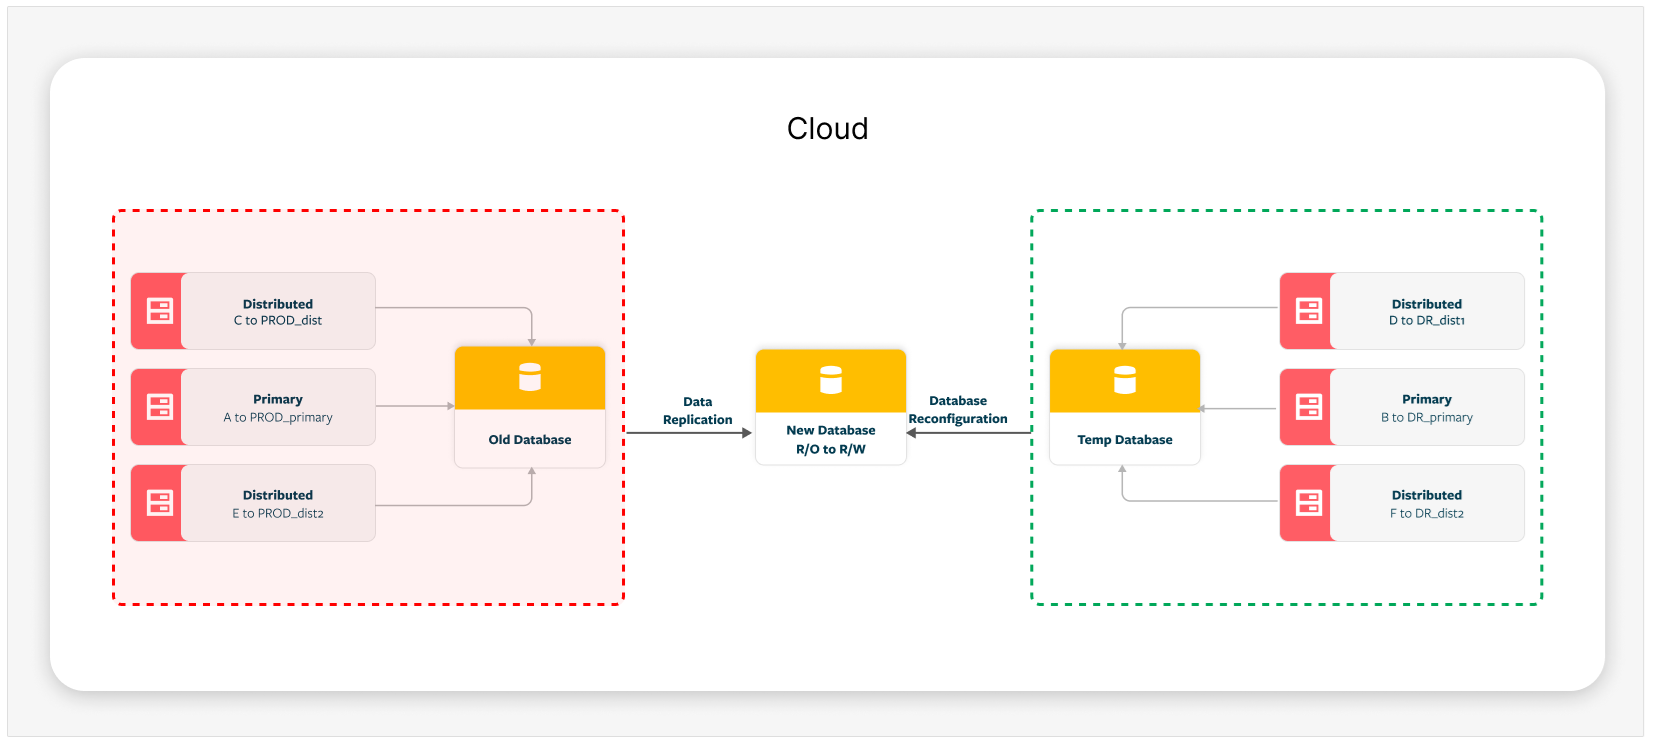Click the Cloud title text
Viewport: 1653px width, 743px height.
tap(827, 129)
